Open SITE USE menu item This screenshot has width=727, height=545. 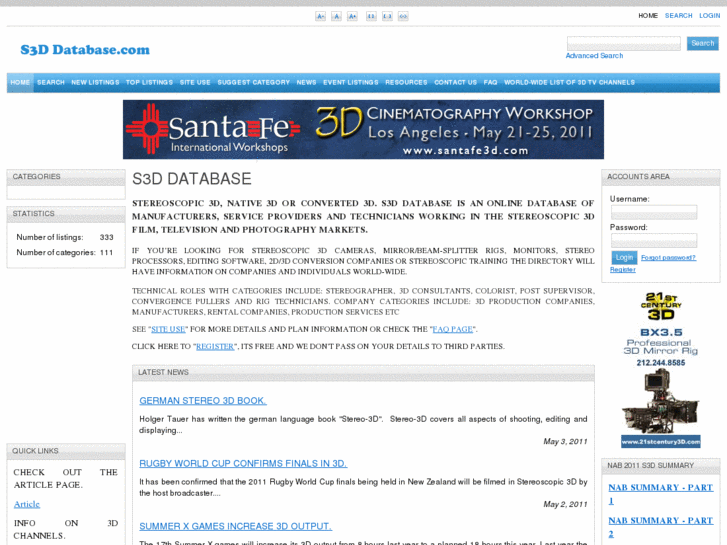[195, 83]
